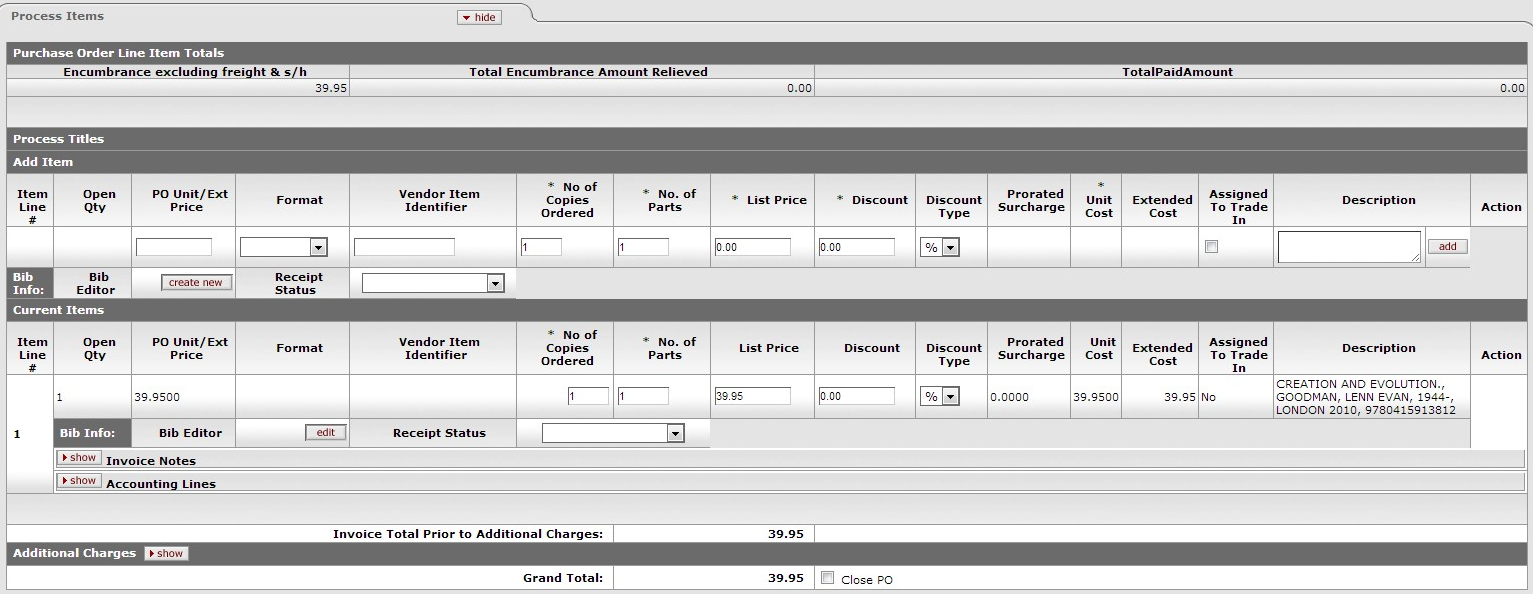Click create new Bib Editor button
The width and height of the screenshot is (1533, 594).
point(196,283)
